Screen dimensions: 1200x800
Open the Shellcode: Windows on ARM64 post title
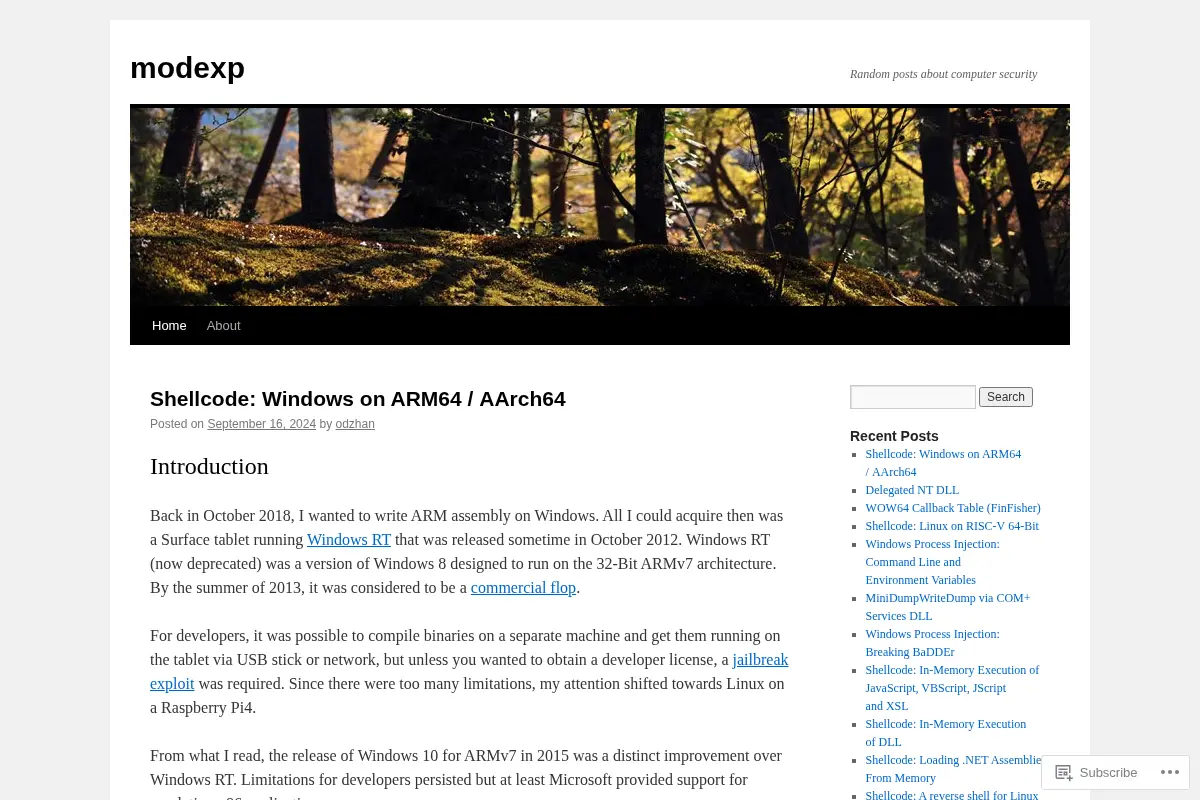click(358, 399)
